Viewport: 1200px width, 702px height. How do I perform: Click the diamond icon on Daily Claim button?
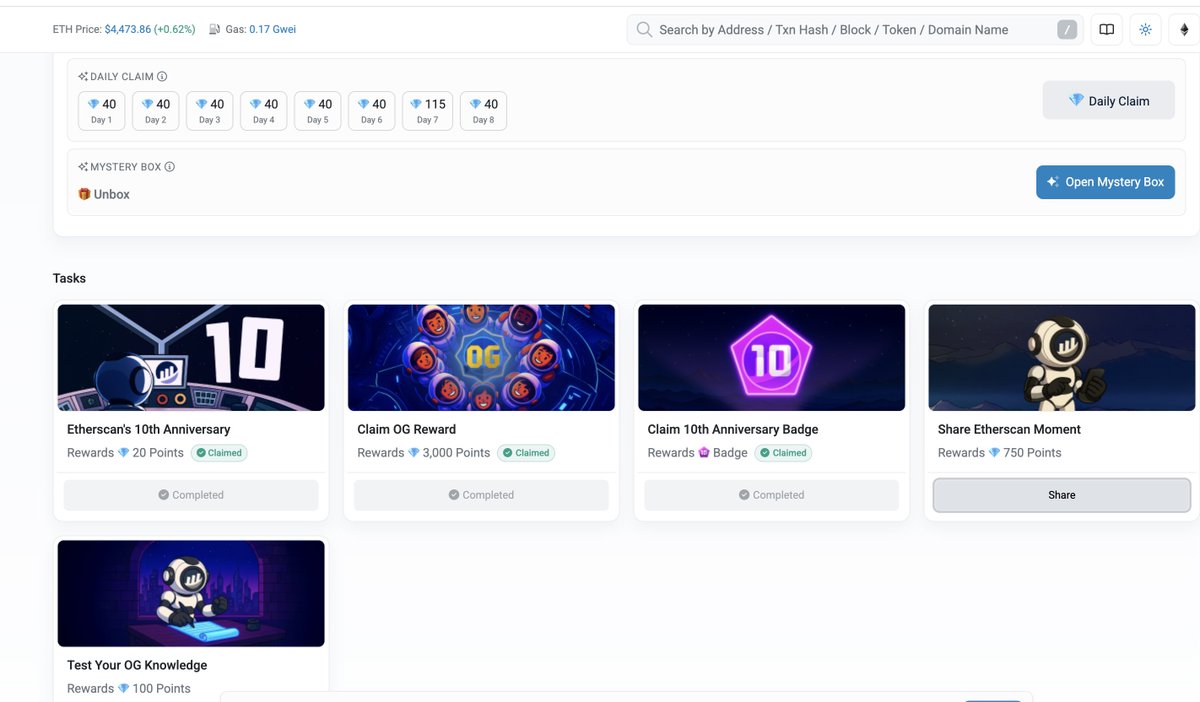click(x=1077, y=101)
